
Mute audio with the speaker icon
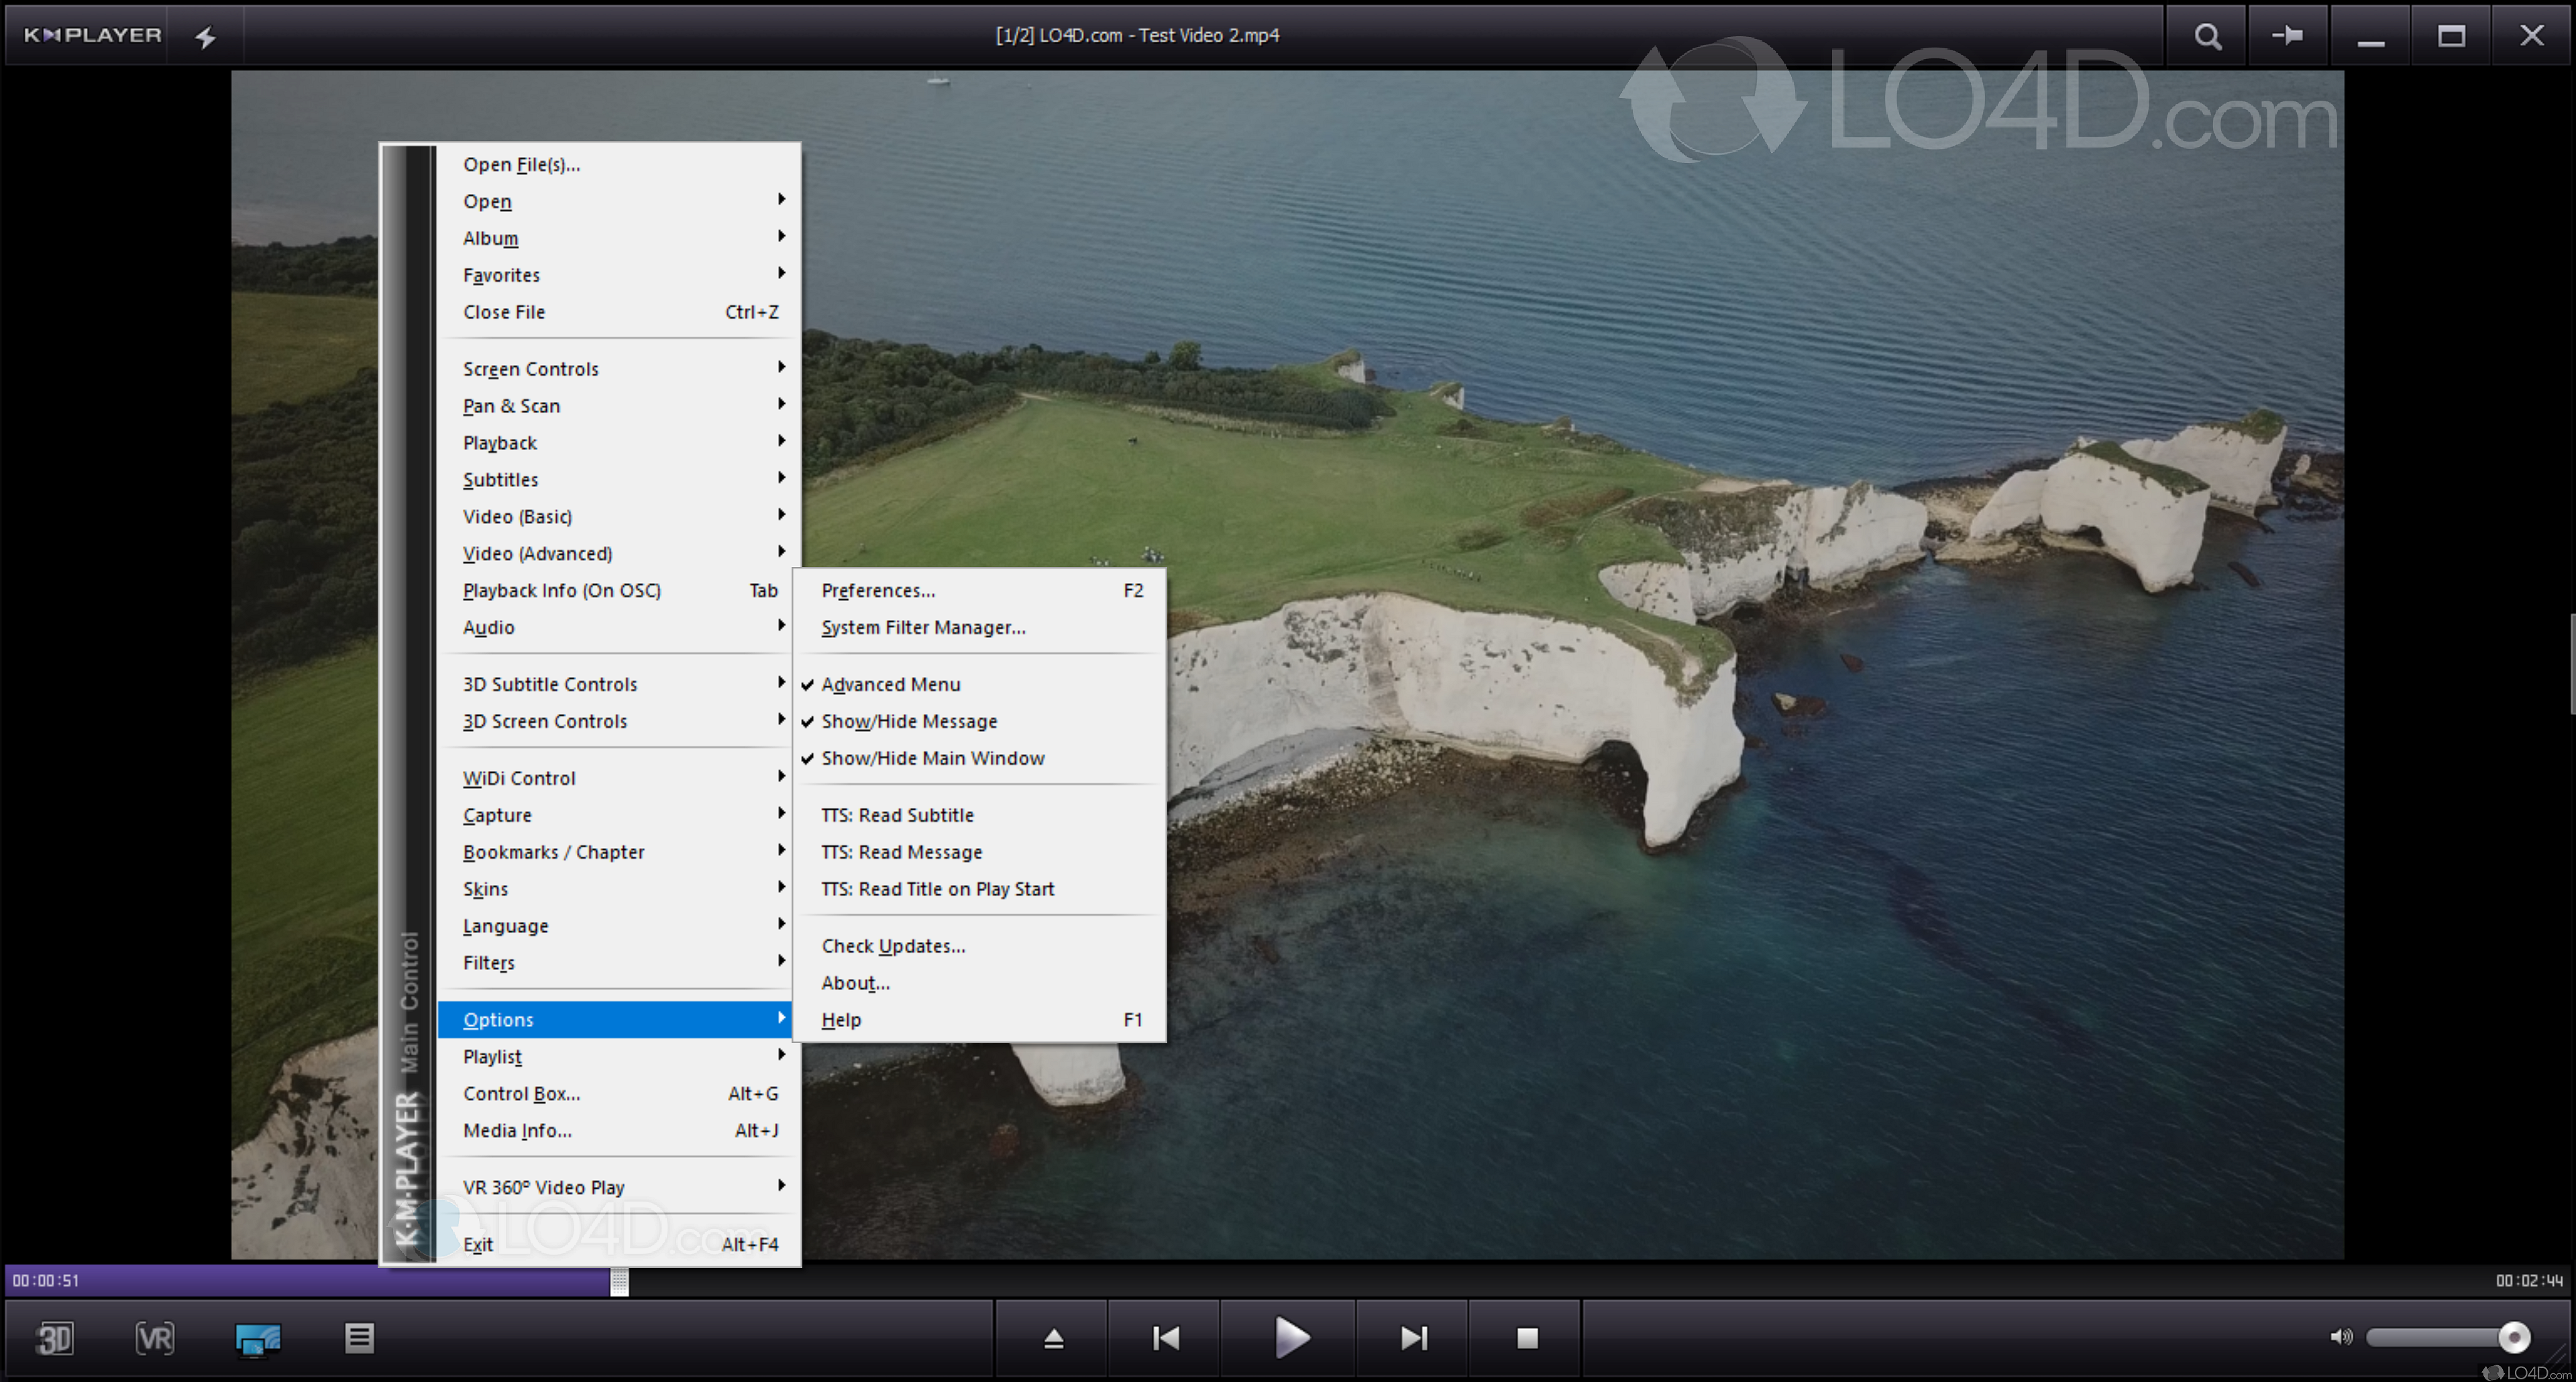pyautogui.click(x=2340, y=1336)
